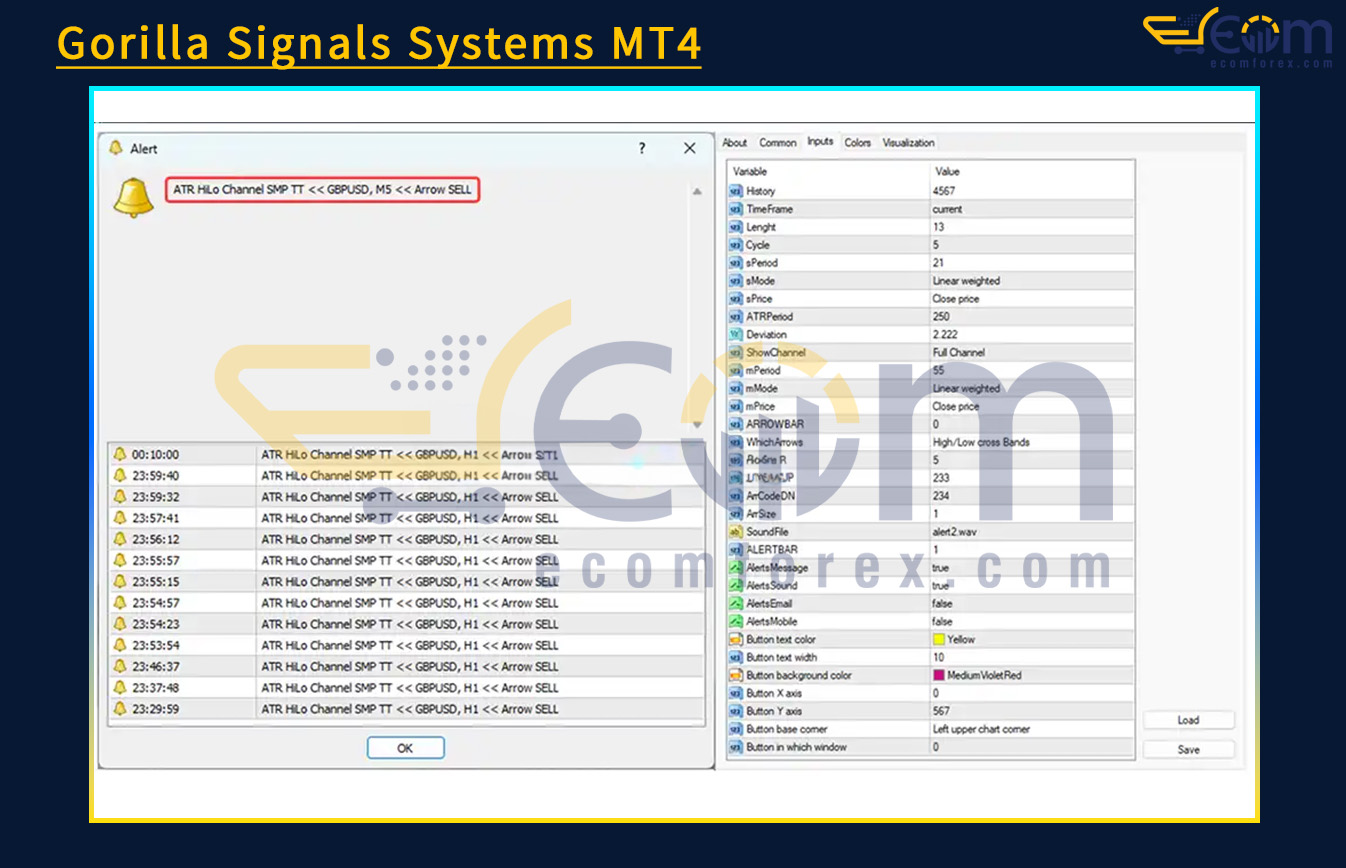The height and width of the screenshot is (868, 1346).
Task: Click the Button background color variable icon
Action: (x=736, y=675)
